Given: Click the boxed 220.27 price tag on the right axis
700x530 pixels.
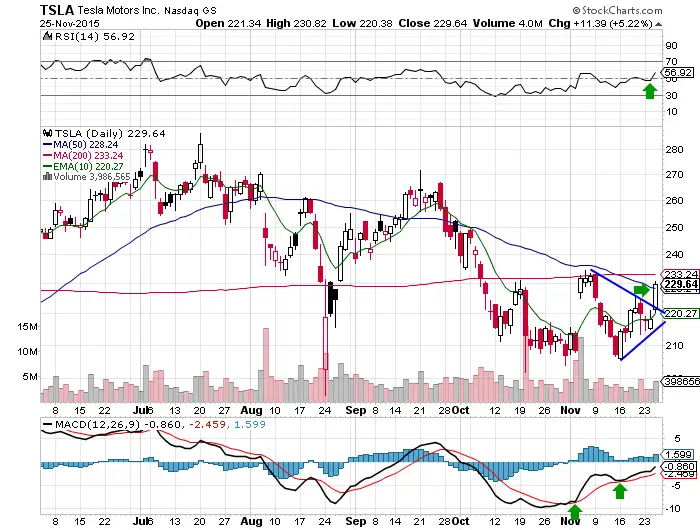Looking at the screenshot, I should point(680,313).
